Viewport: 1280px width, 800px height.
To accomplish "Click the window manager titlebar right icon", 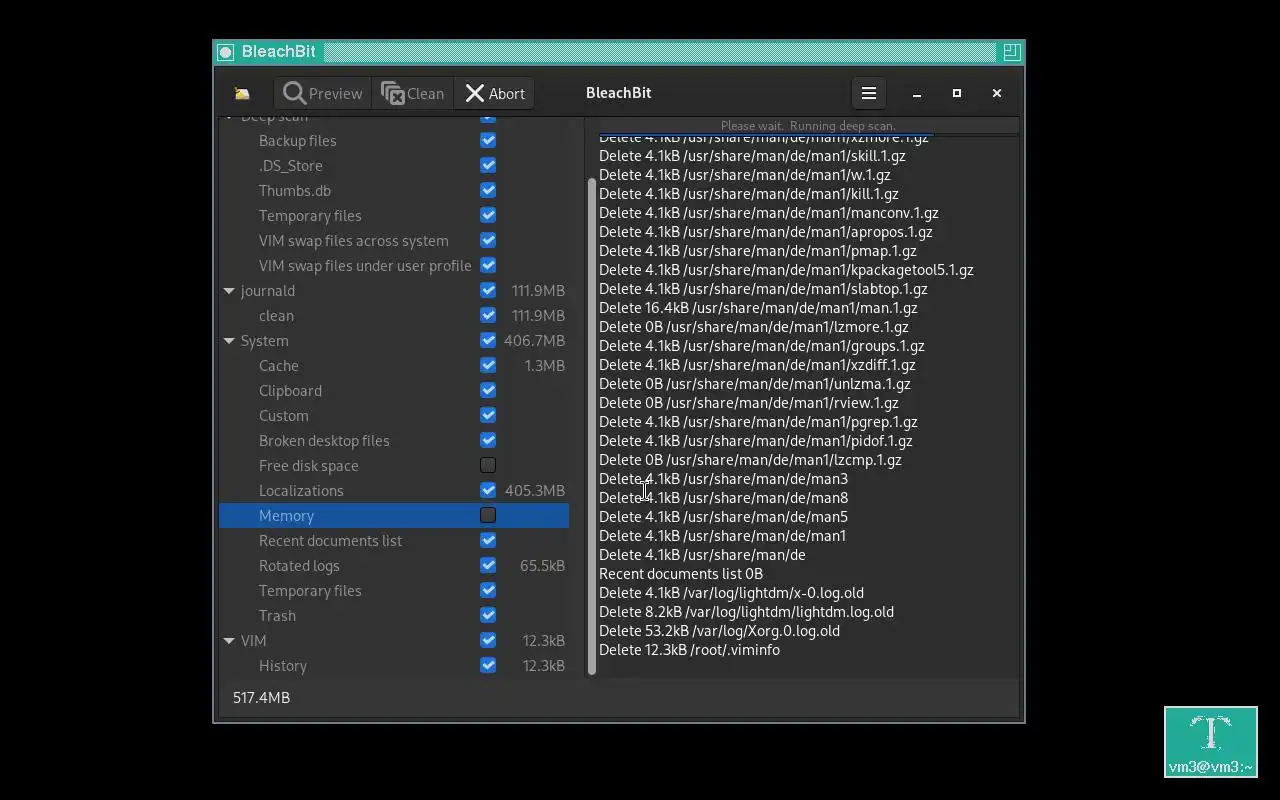I will pos(1011,51).
